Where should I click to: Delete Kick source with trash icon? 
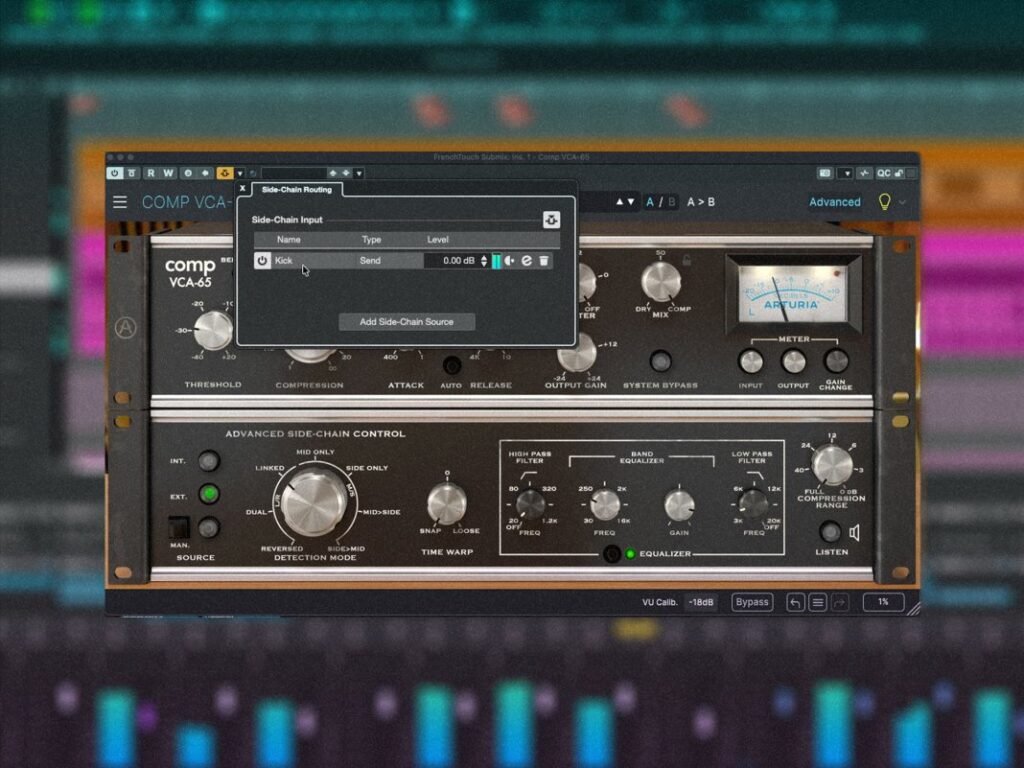pyautogui.click(x=544, y=261)
